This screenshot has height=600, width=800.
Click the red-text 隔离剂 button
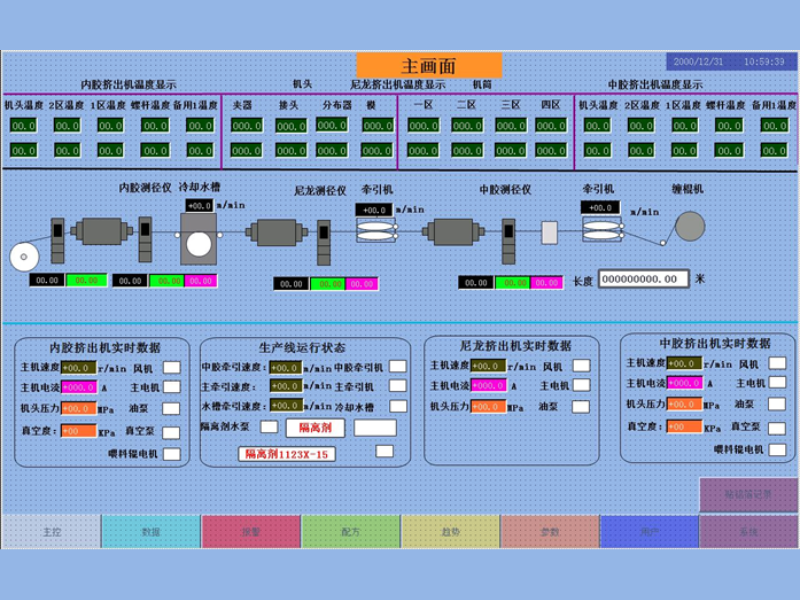[315, 428]
